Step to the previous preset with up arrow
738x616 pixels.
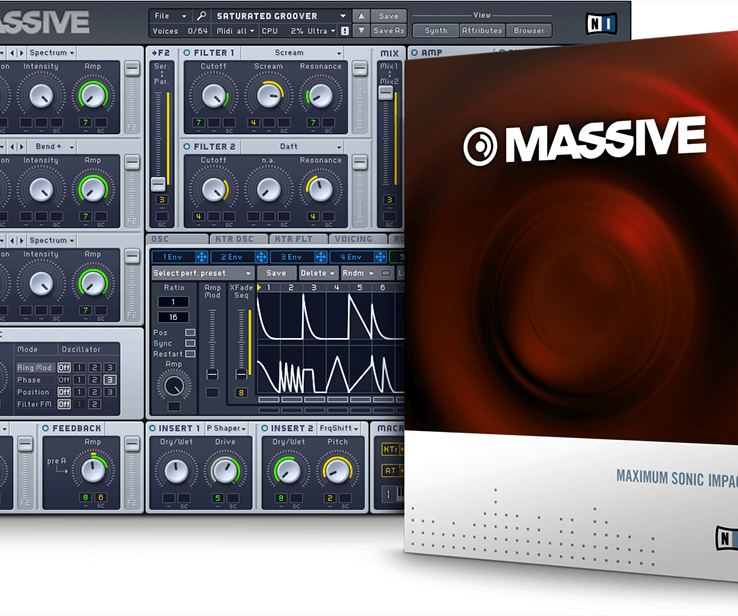tap(361, 16)
